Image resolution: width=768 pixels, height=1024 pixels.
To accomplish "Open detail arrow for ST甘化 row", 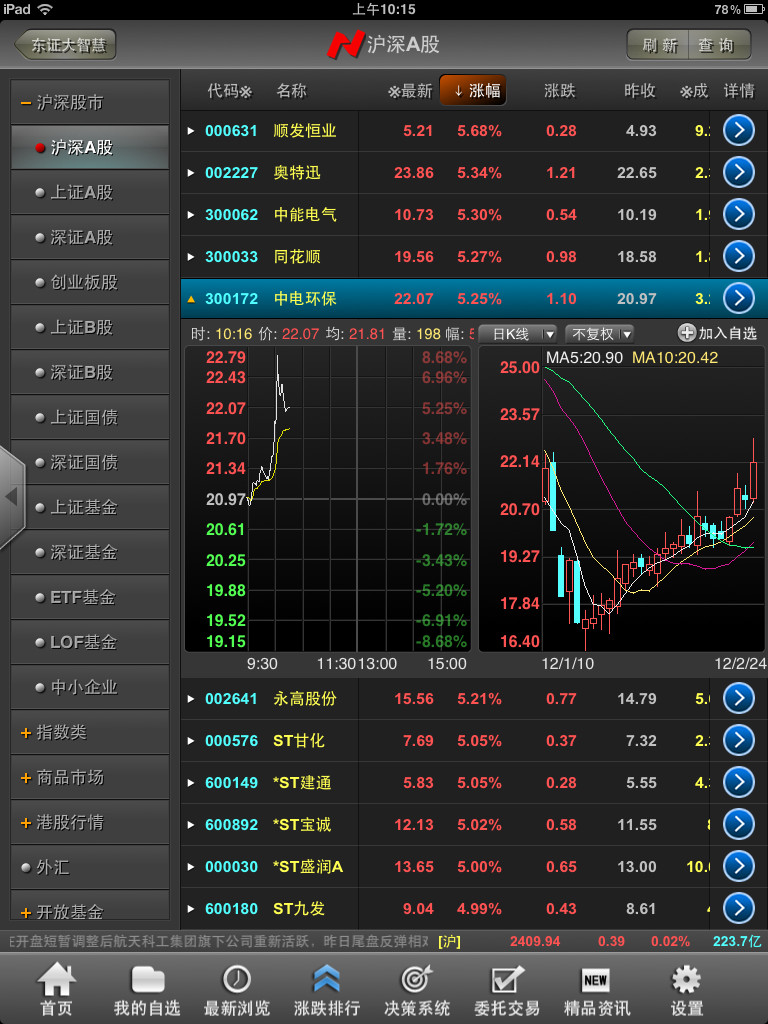I will (x=739, y=741).
